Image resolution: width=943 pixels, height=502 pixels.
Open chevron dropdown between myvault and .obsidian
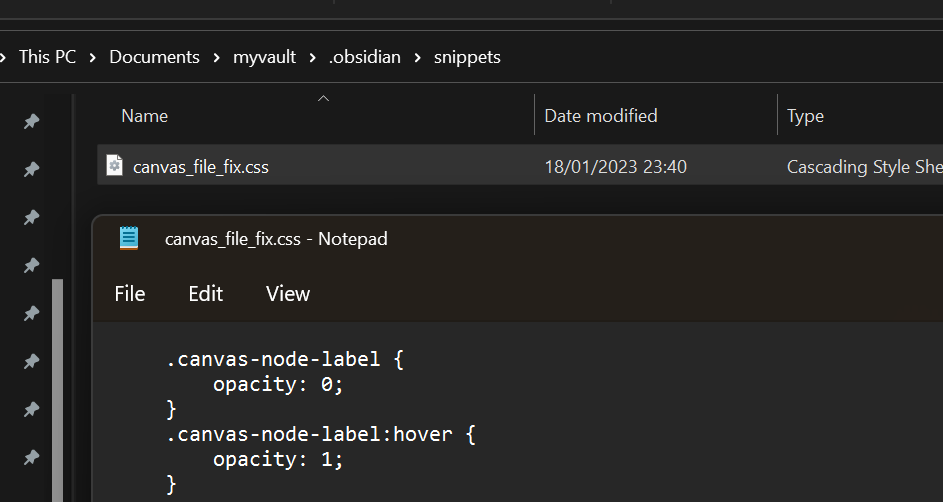tap(313, 58)
